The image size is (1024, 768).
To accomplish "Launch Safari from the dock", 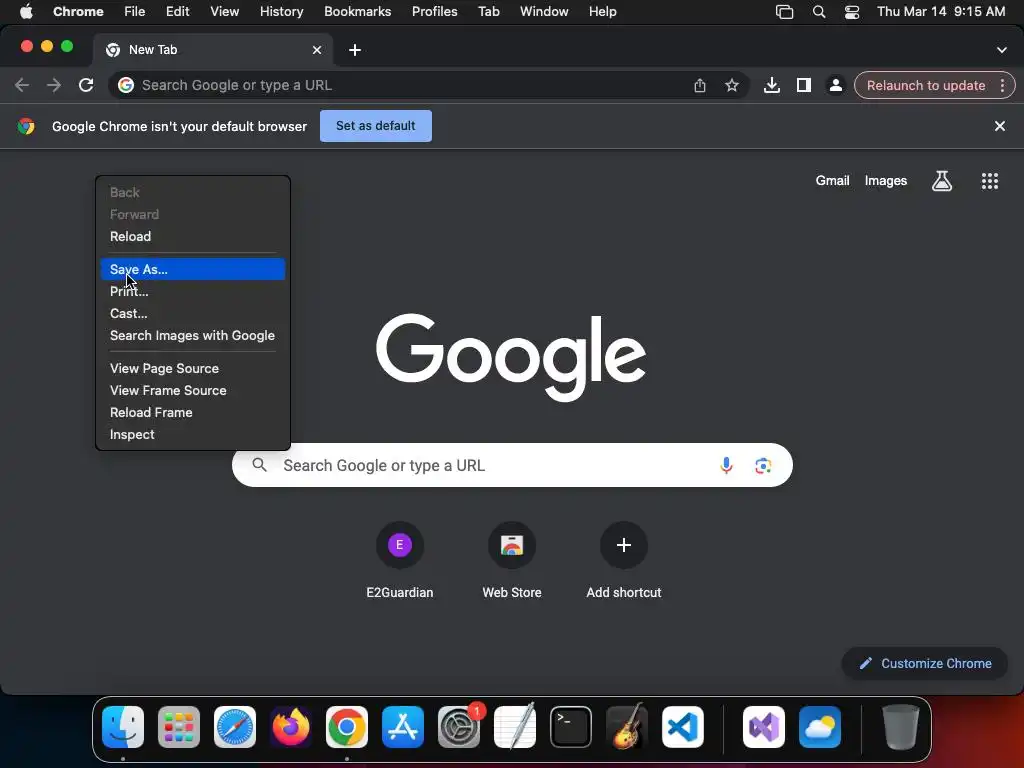I will pos(234,727).
